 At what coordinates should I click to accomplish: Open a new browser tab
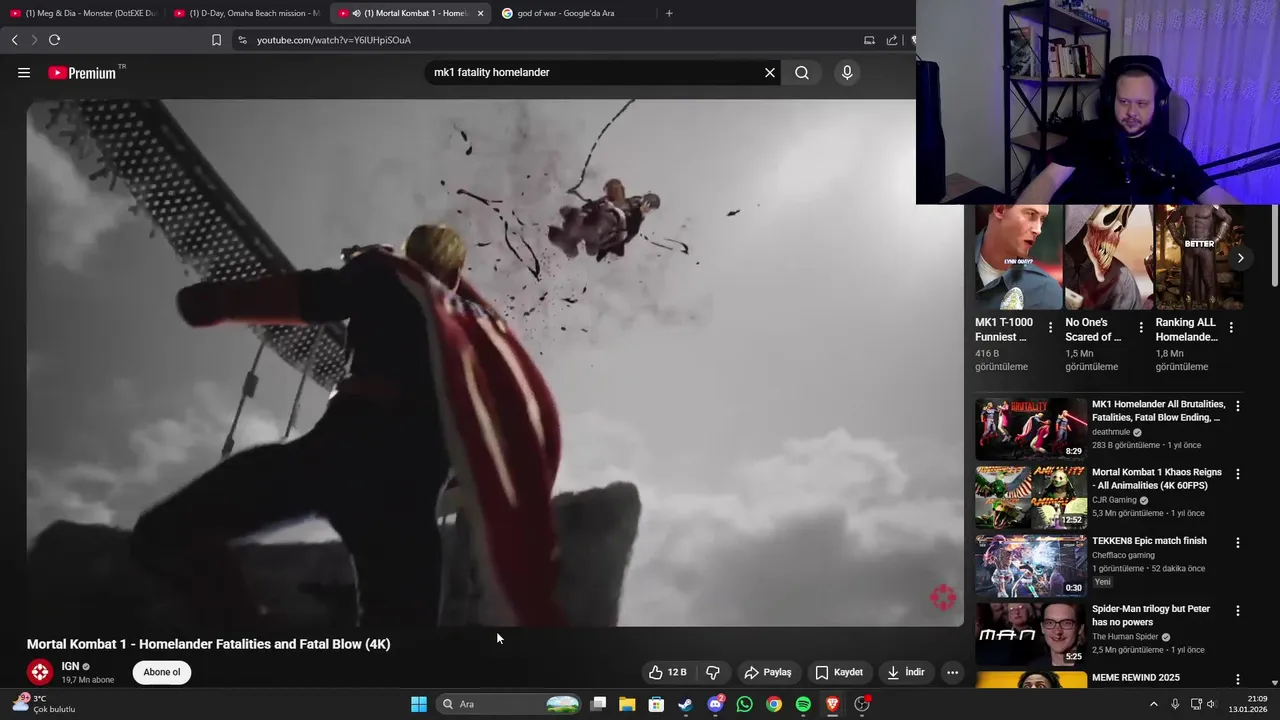(669, 13)
